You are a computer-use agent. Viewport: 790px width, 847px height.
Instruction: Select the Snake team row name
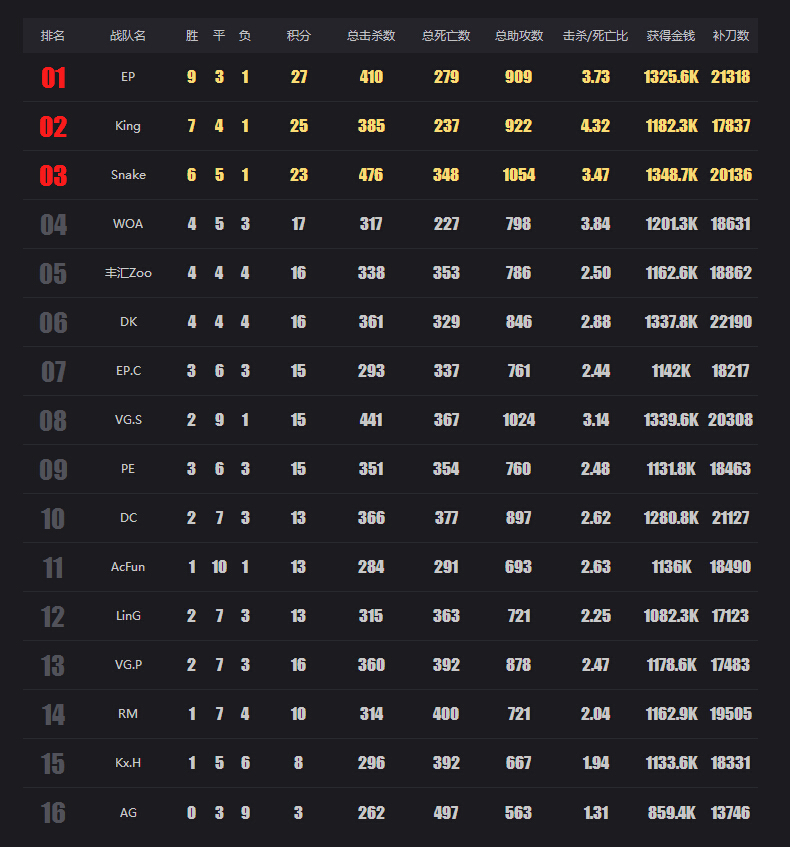pos(128,174)
